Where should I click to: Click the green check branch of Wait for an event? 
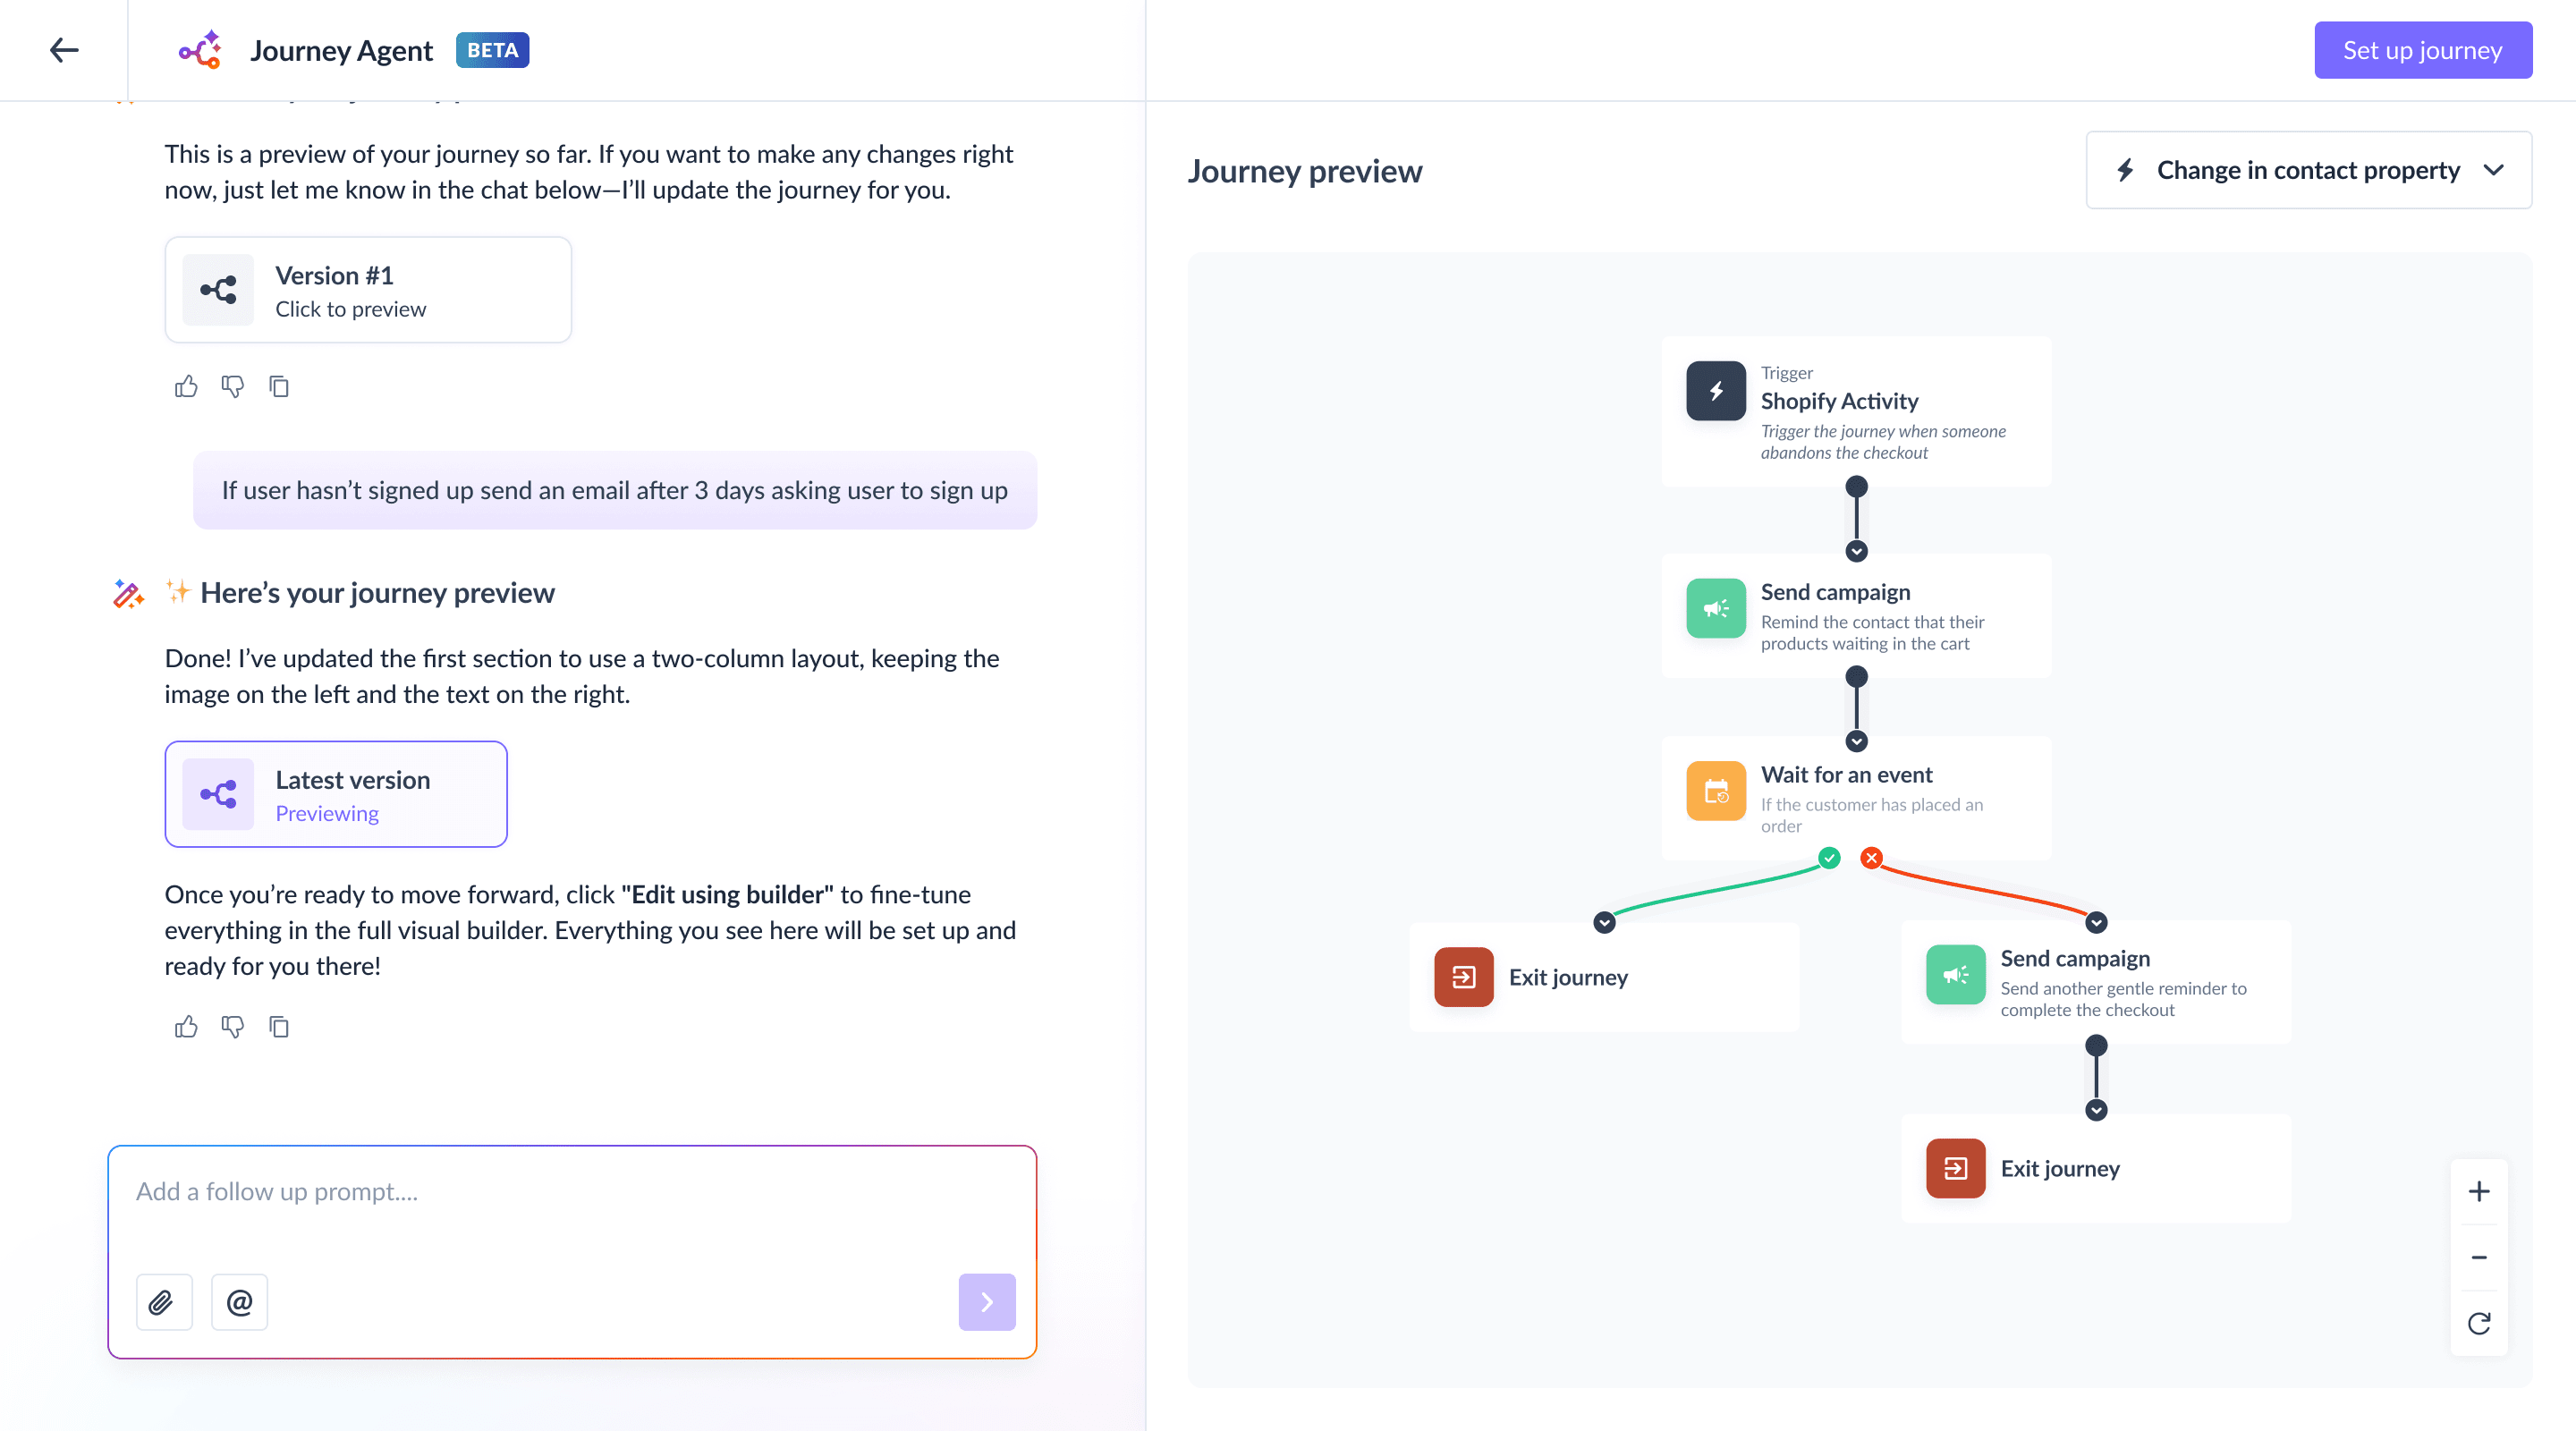click(1829, 858)
